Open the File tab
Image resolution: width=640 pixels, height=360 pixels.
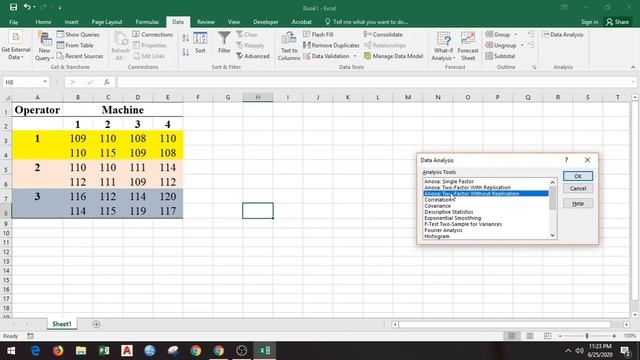13,22
